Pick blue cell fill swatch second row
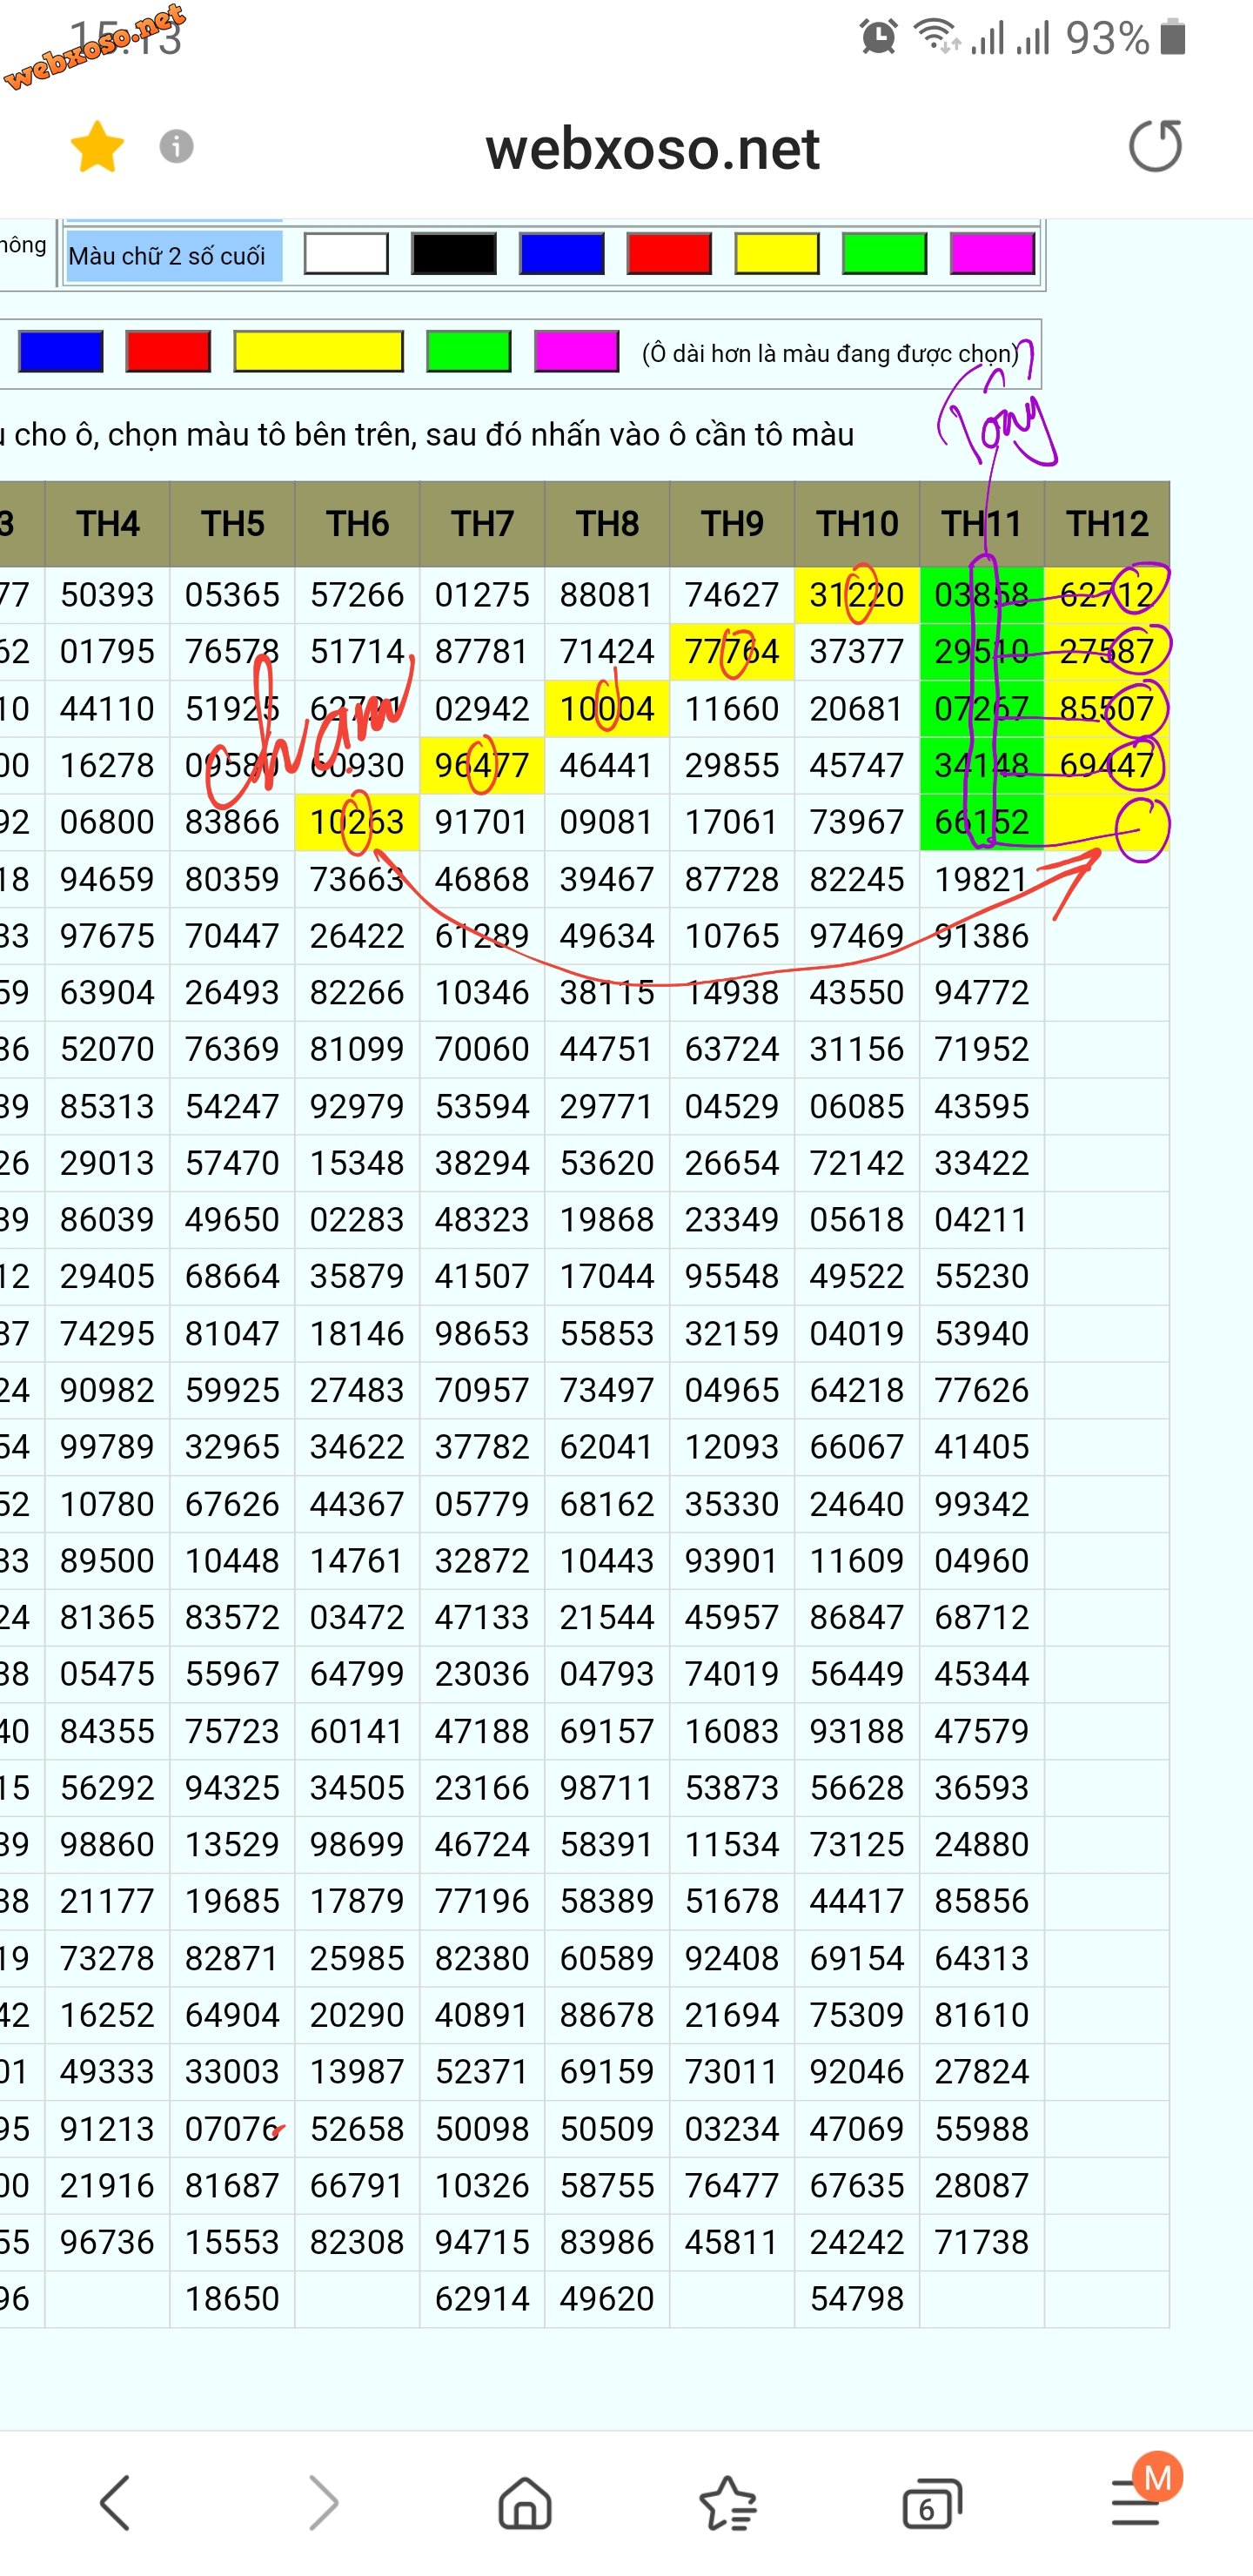This screenshot has width=1253, height=2576. click(x=61, y=351)
